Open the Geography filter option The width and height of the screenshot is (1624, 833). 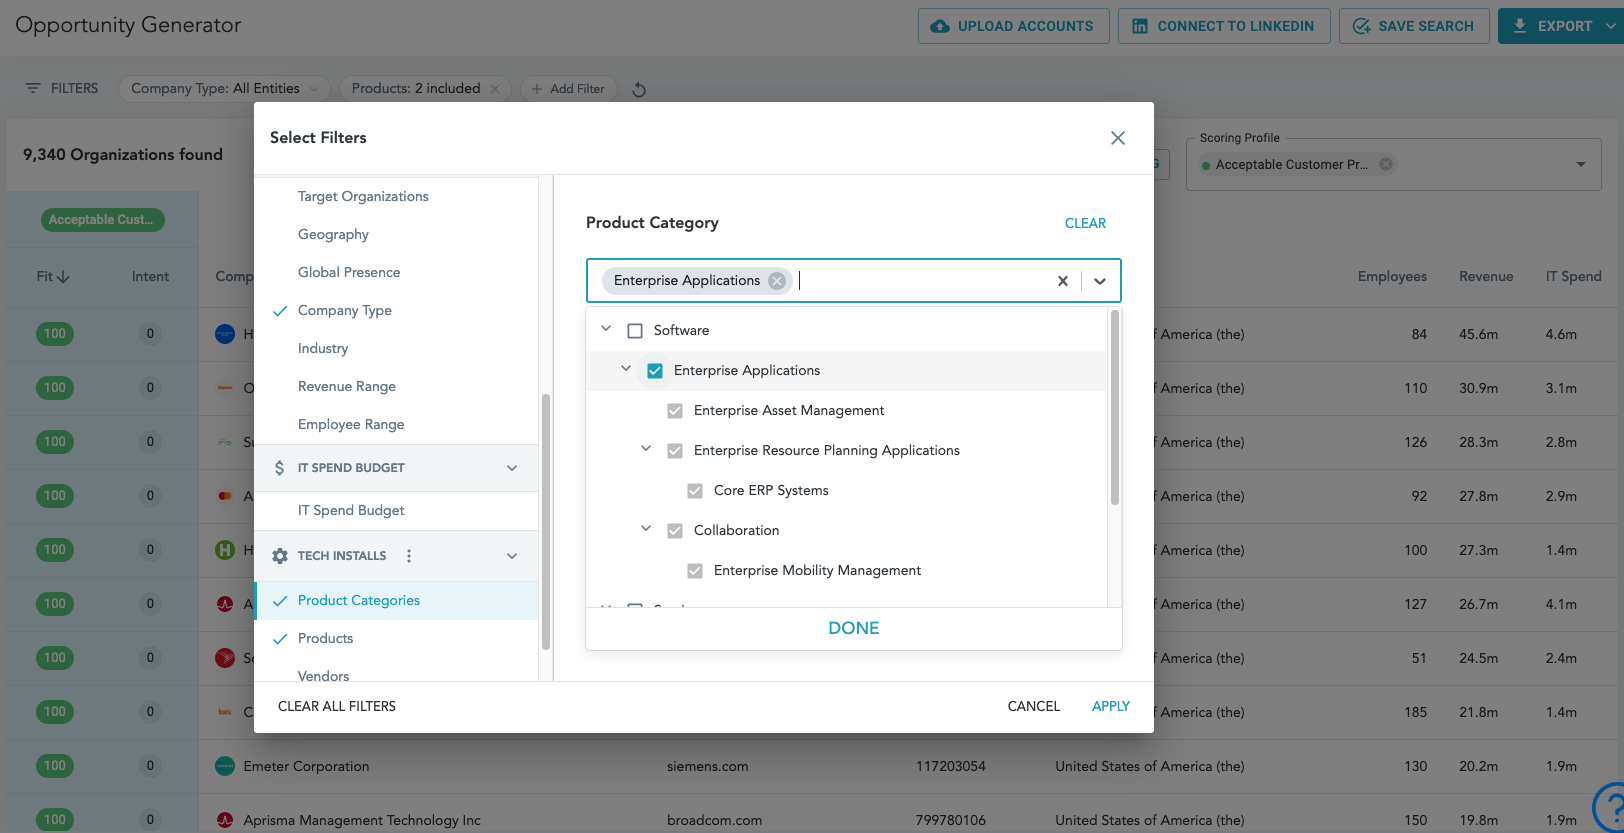(333, 234)
